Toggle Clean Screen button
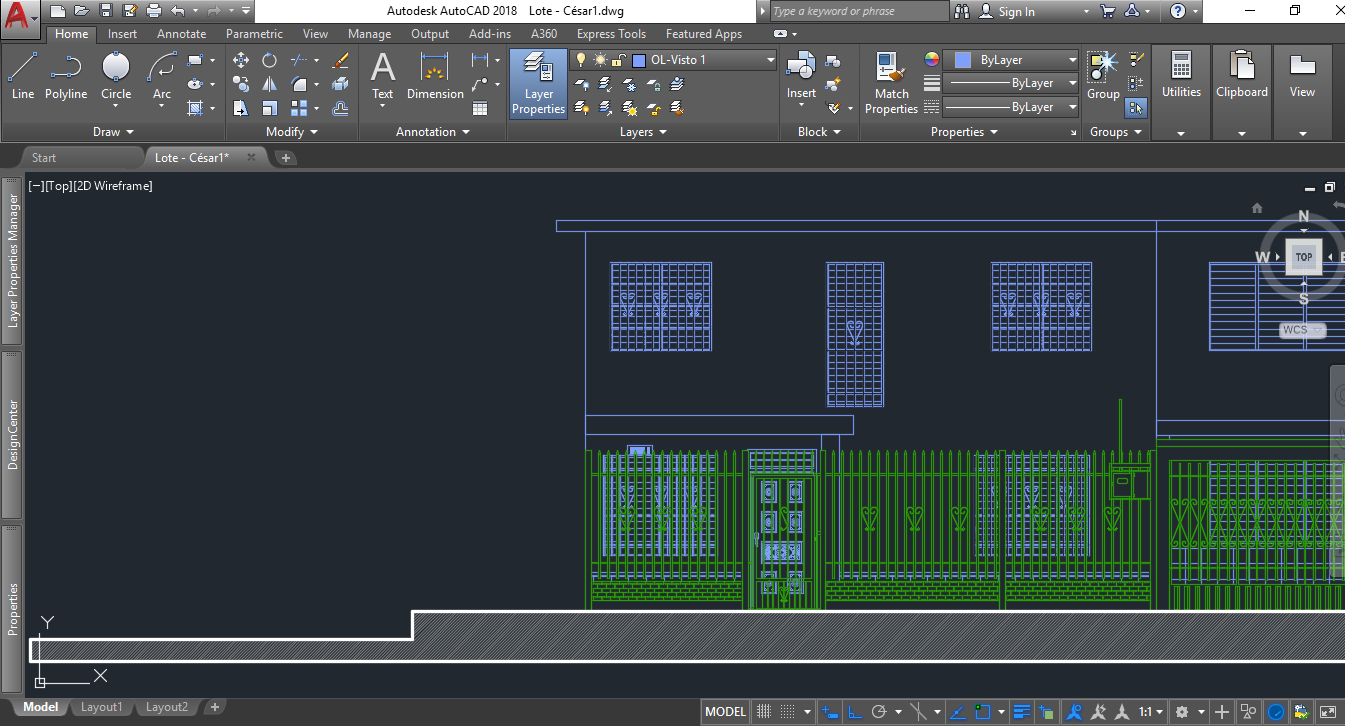The width and height of the screenshot is (1345, 726). coord(1327,712)
